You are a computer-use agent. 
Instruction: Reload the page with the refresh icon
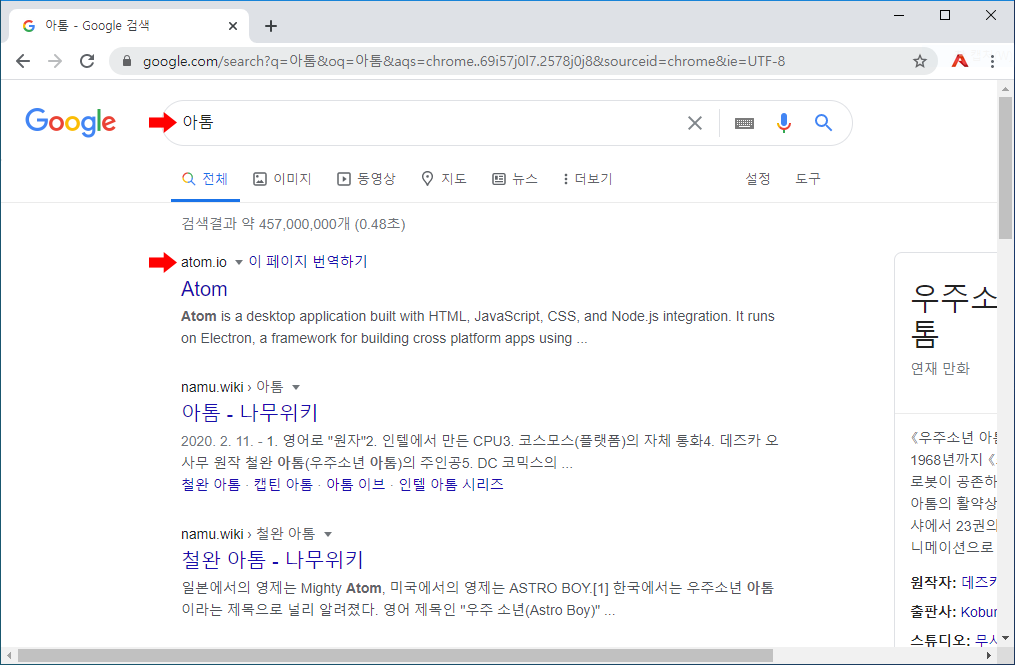87,62
